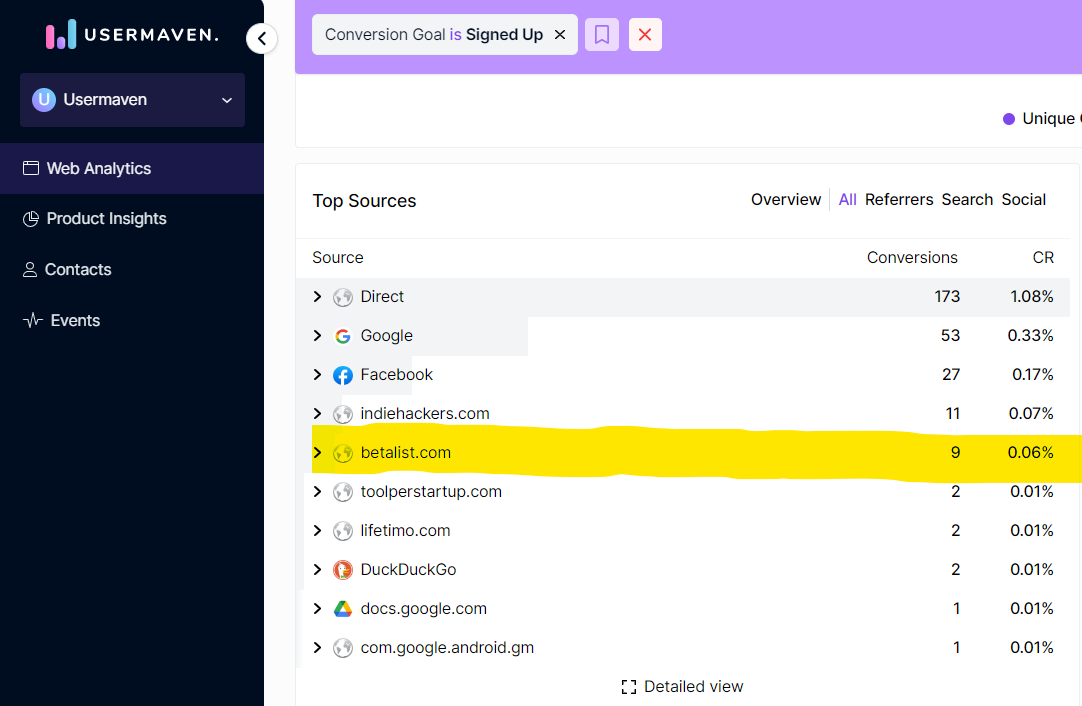Click the CR column header
This screenshot has height=706, width=1082.
tap(1043, 258)
